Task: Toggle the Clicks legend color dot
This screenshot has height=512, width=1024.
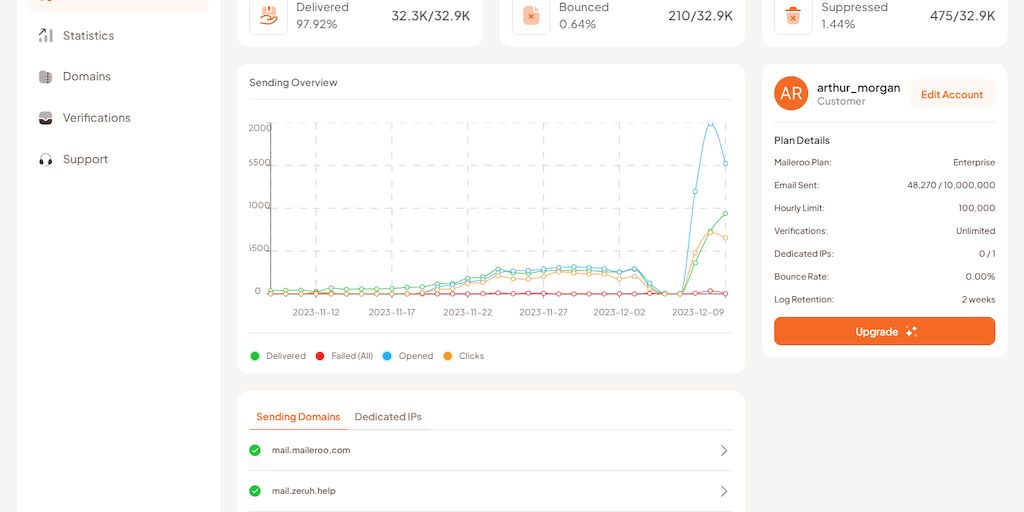Action: [x=448, y=356]
